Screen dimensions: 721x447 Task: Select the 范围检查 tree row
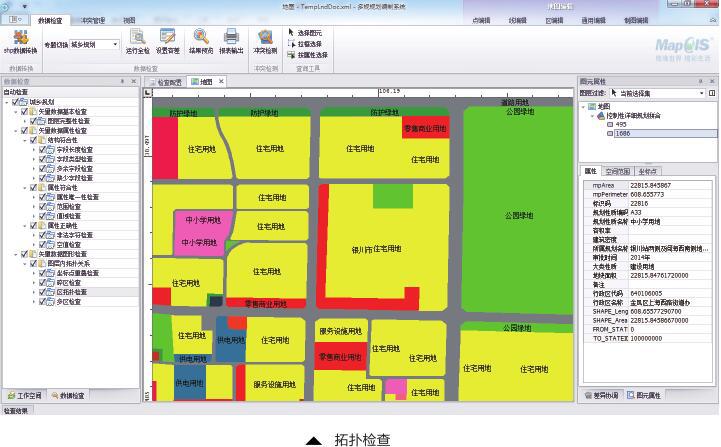69,206
